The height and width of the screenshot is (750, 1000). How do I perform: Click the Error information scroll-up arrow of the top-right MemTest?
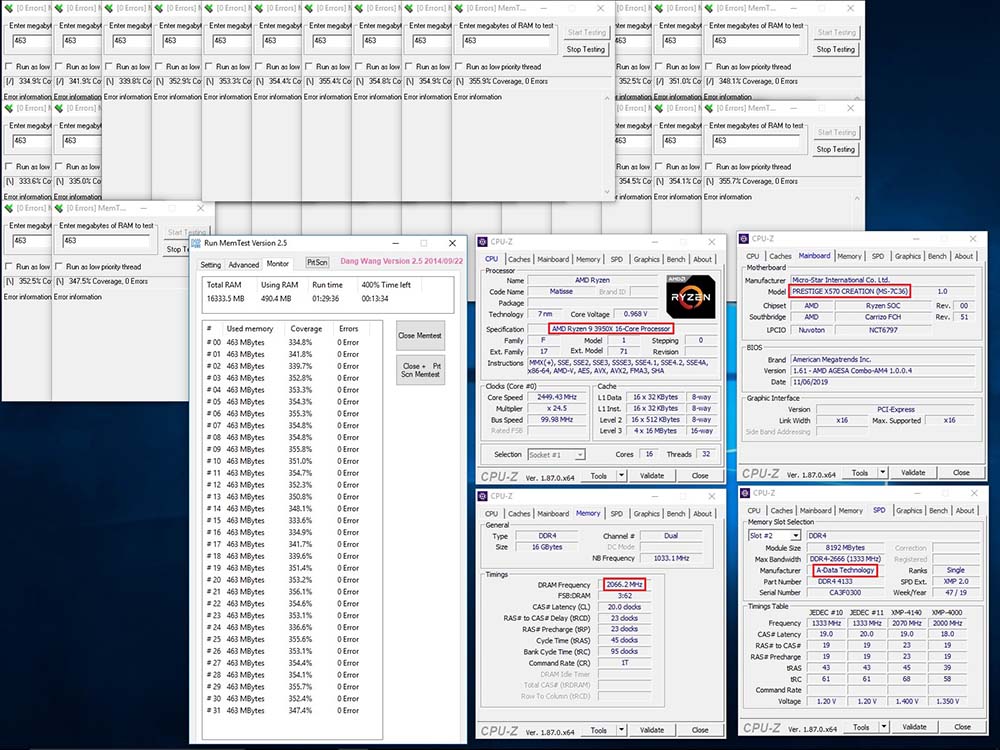858,97
